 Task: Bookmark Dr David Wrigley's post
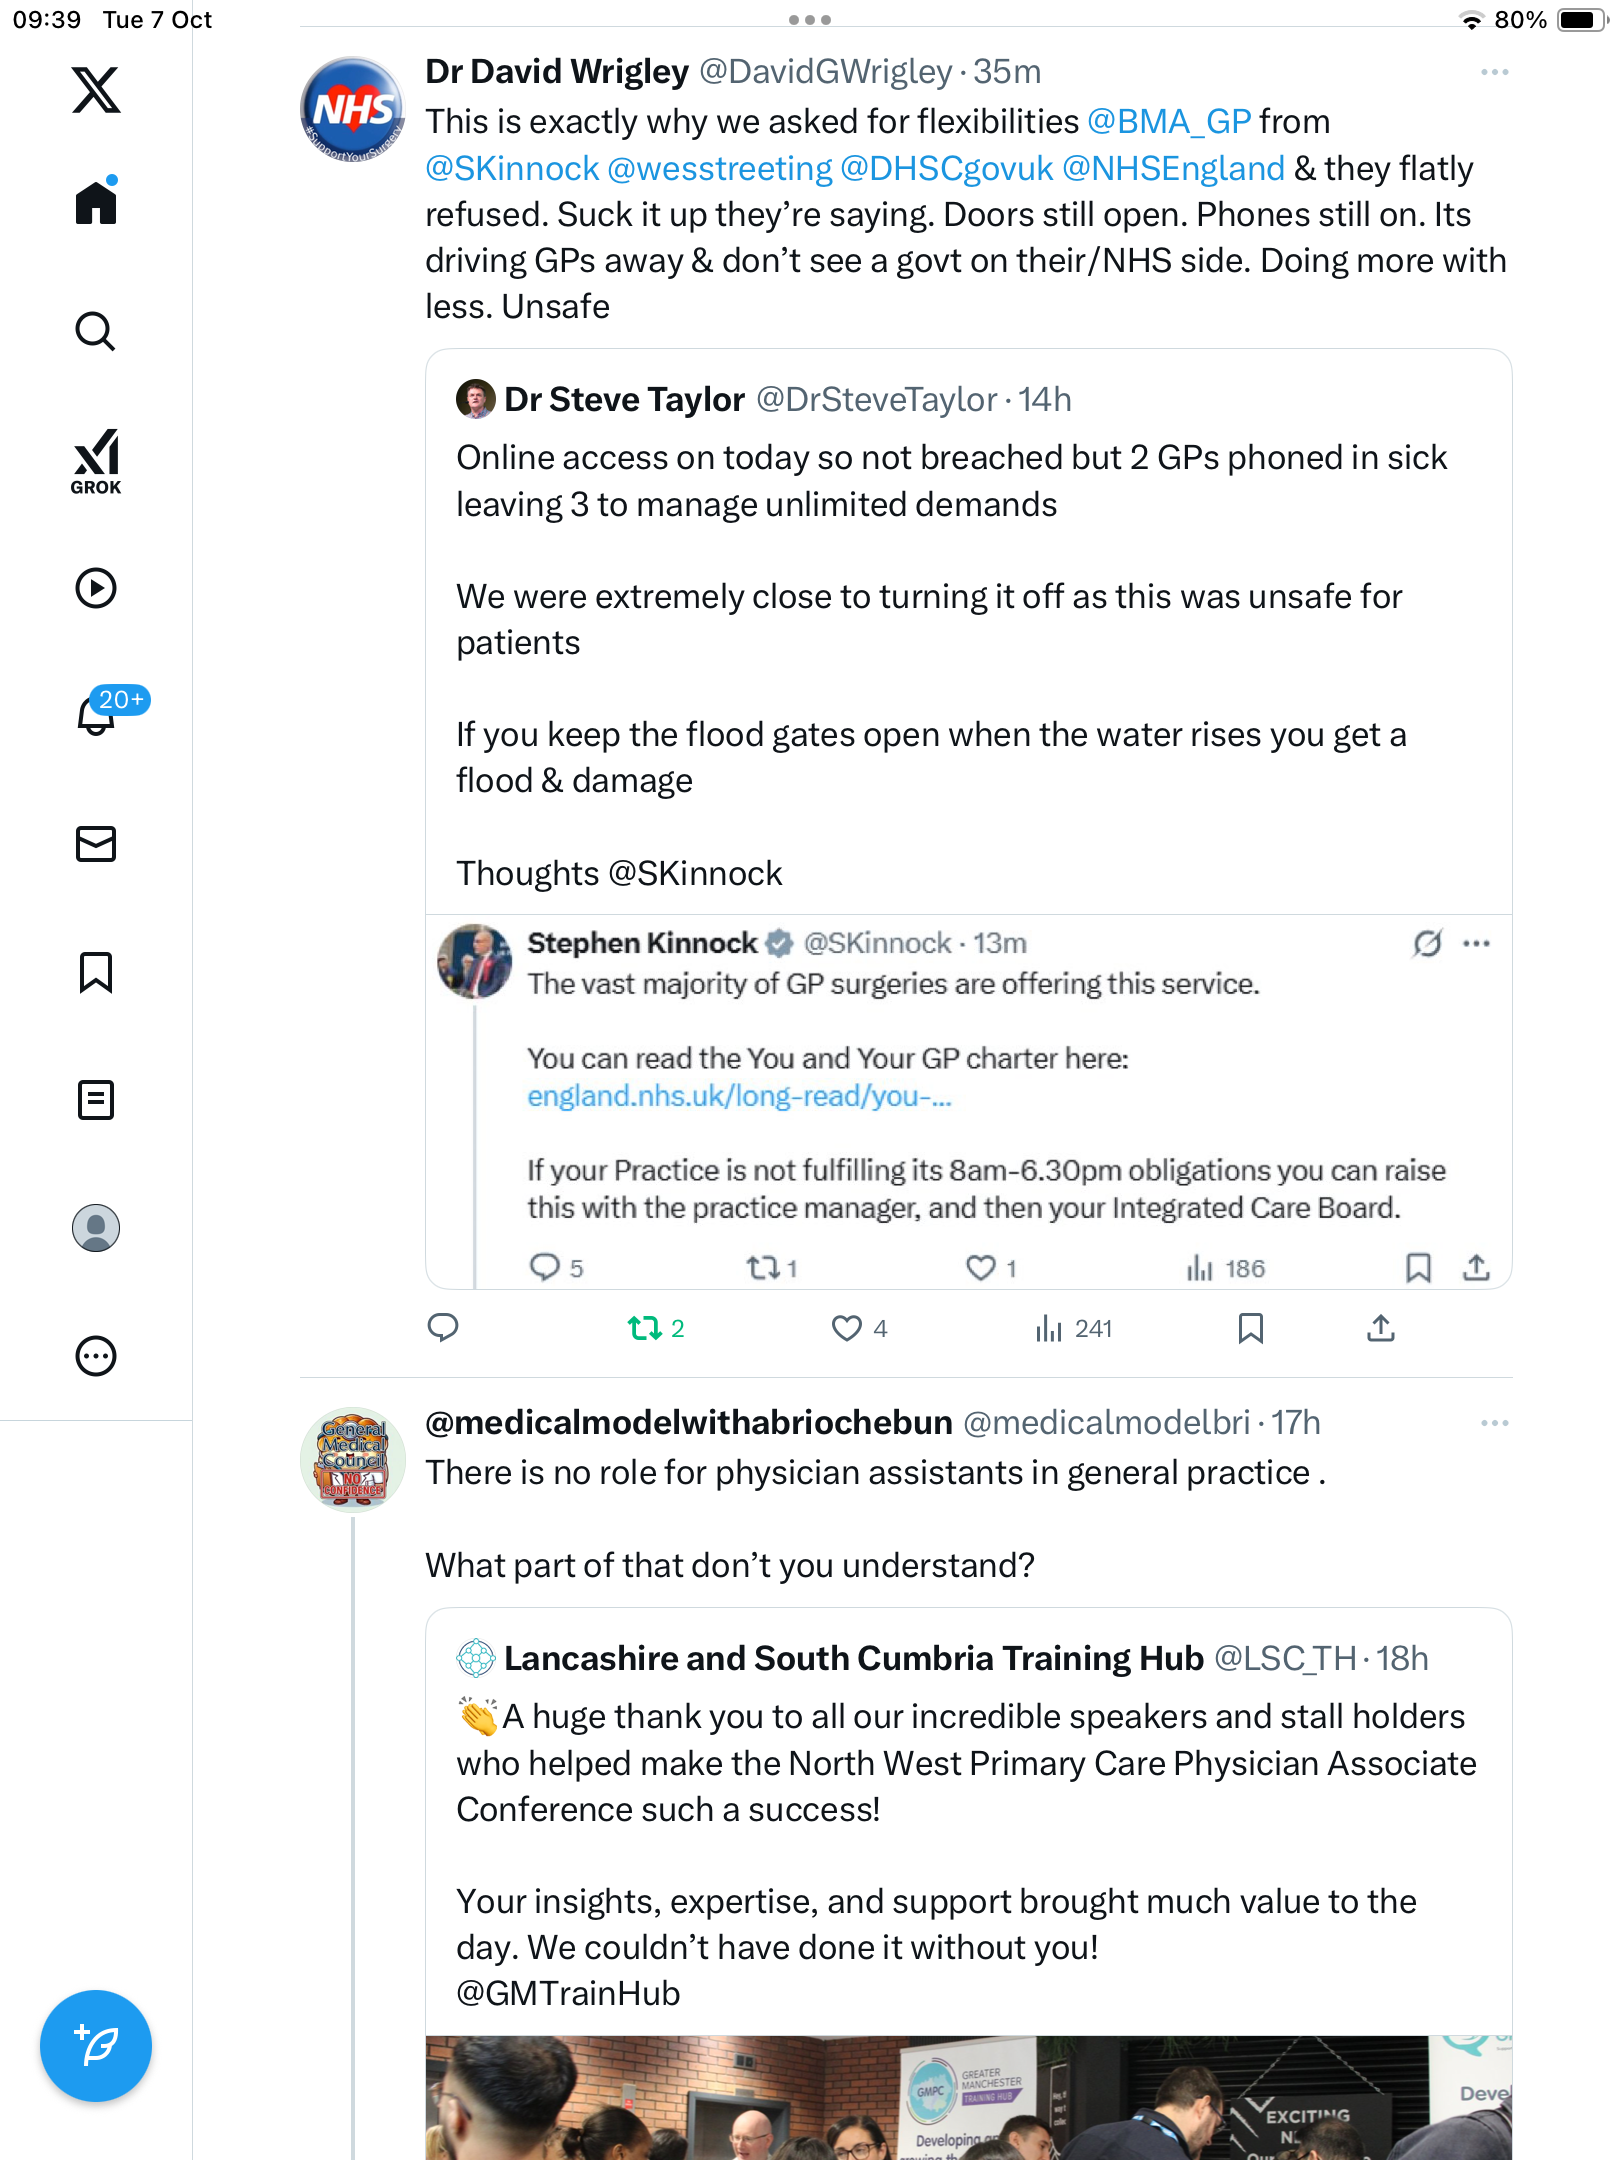pos(1250,1328)
